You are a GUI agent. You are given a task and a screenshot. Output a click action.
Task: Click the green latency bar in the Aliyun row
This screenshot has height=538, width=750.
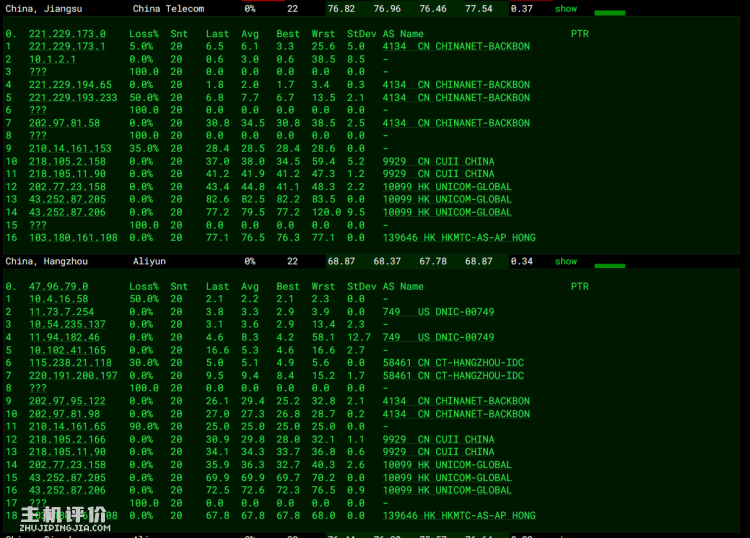tap(610, 265)
